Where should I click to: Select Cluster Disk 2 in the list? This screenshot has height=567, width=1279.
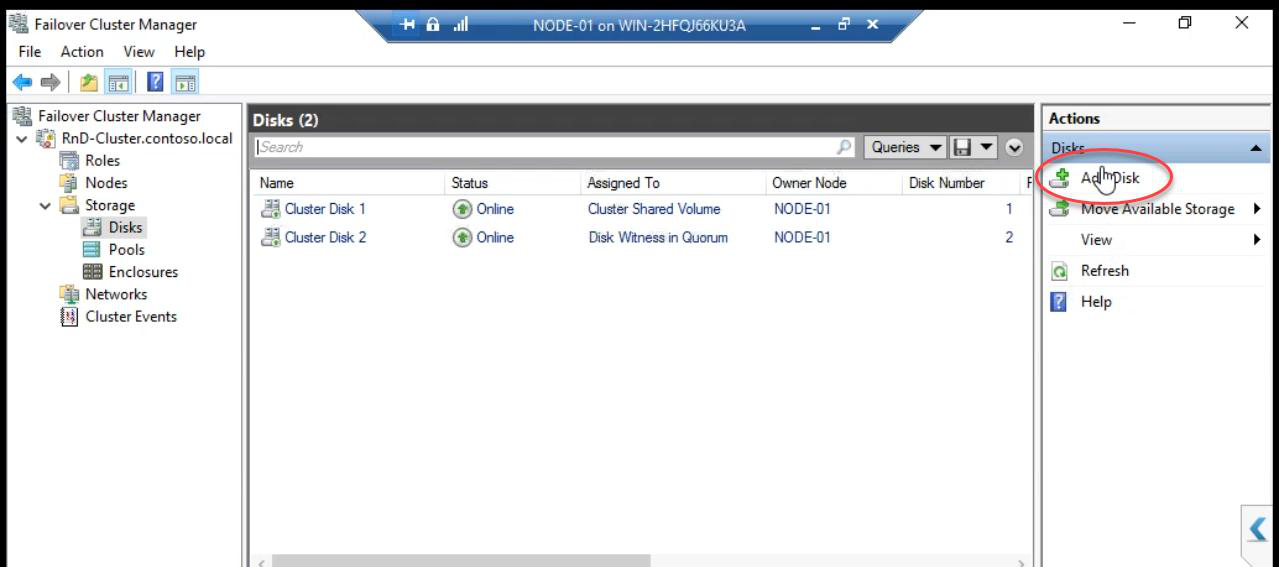(325, 237)
